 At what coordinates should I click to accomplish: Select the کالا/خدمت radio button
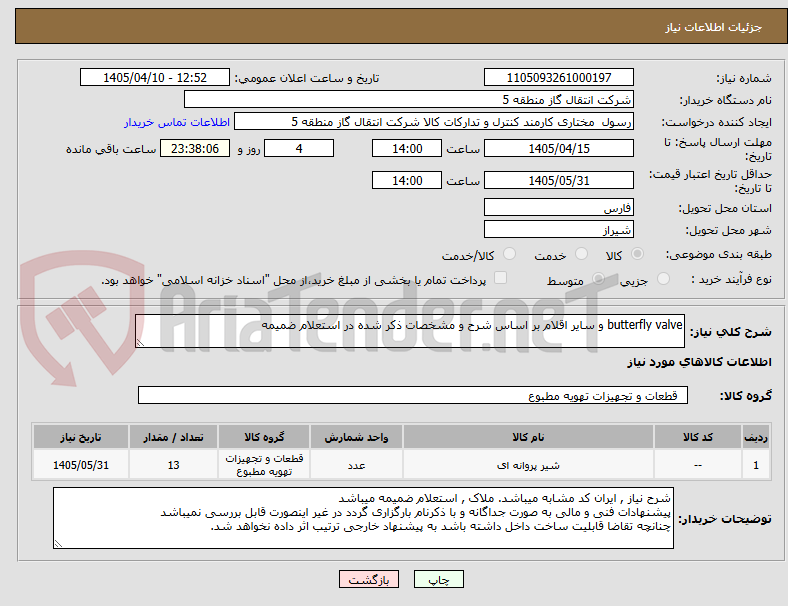(x=510, y=254)
